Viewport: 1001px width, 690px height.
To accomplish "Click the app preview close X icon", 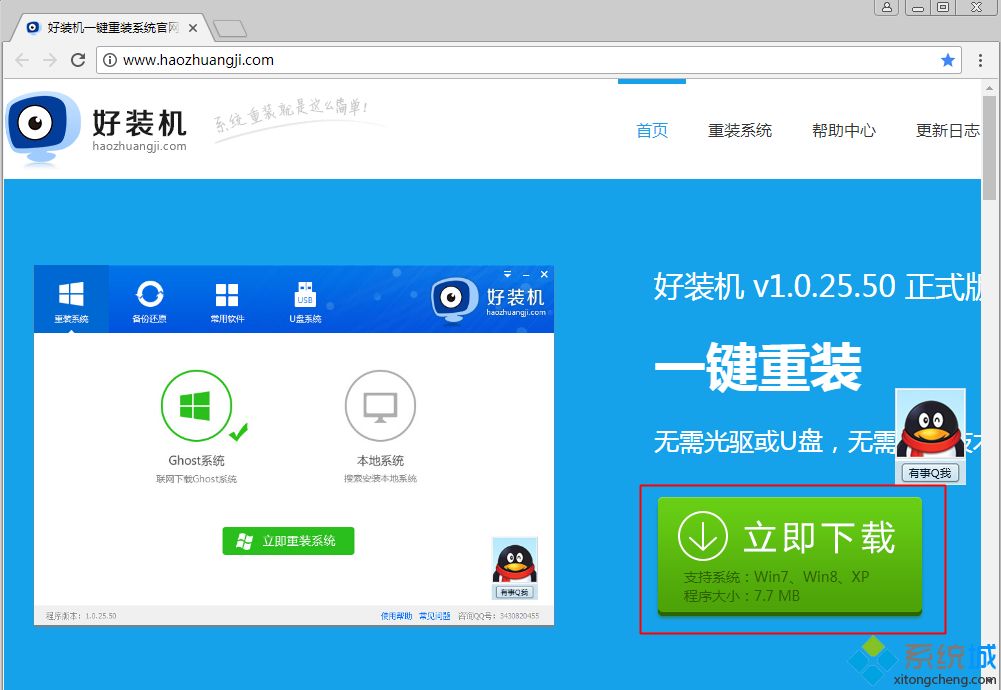I will (544, 274).
